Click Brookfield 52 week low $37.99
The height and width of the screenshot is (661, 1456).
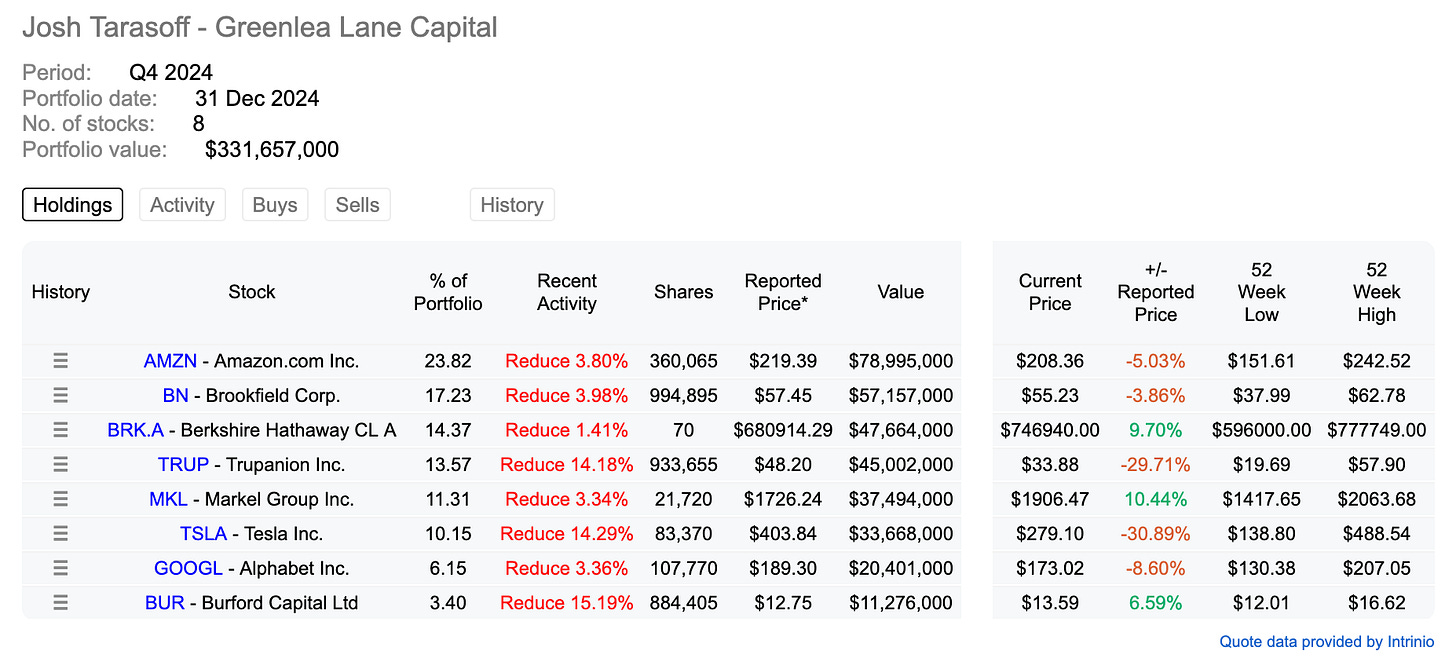(1261, 395)
